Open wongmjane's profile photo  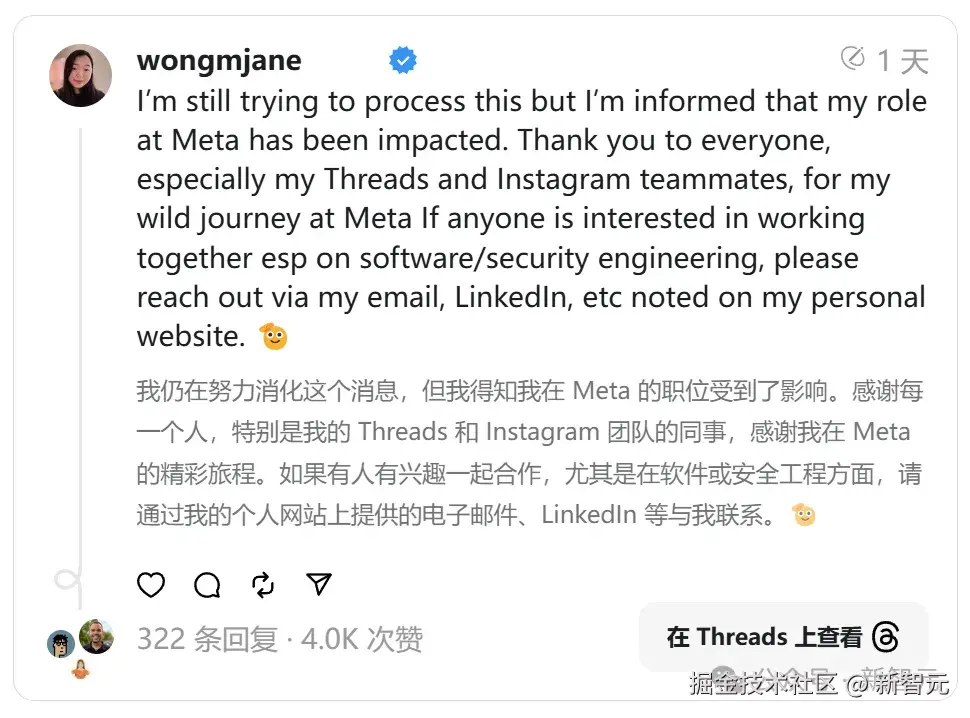tap(80, 75)
